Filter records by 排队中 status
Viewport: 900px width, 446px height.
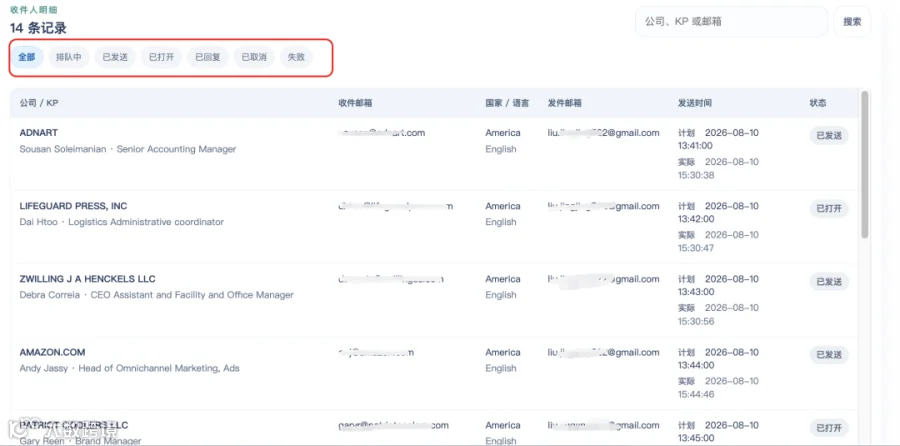coord(69,57)
